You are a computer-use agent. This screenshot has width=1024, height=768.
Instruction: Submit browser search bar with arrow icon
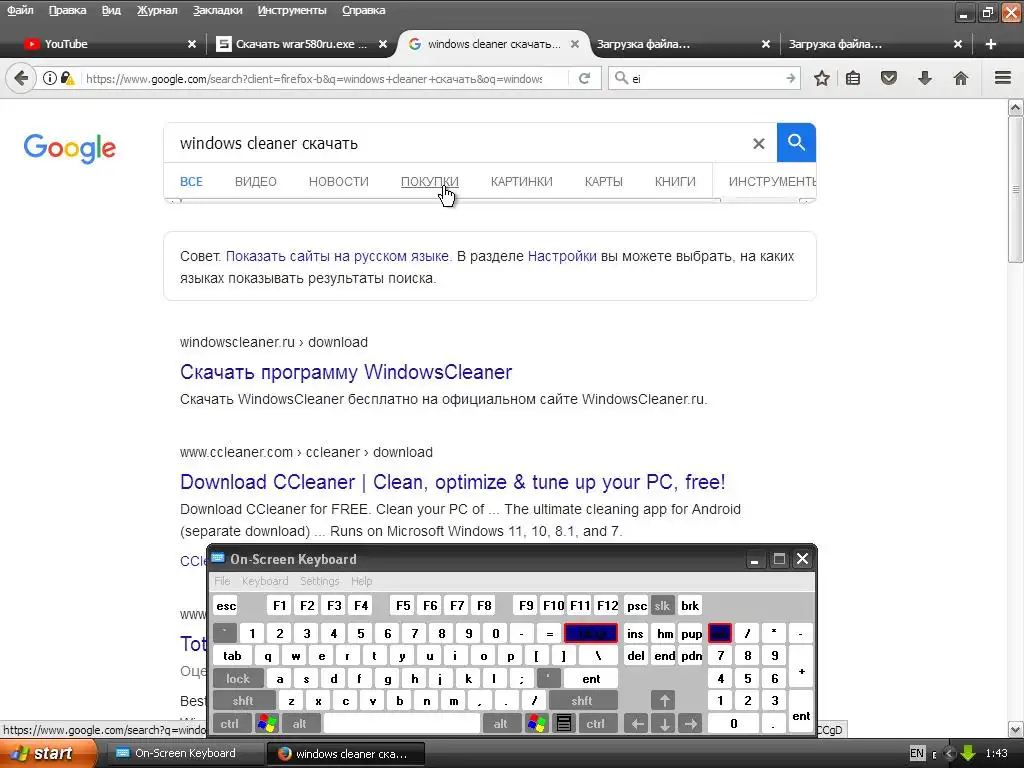coord(790,78)
